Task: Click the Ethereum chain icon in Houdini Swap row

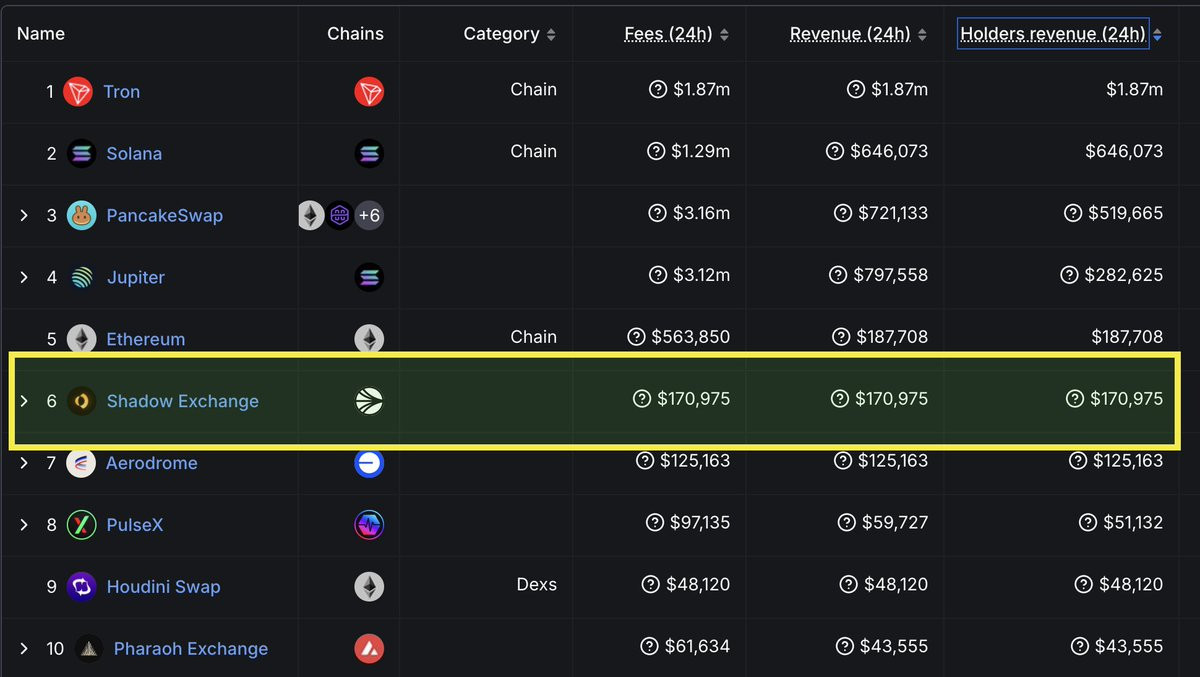Action: (369, 587)
